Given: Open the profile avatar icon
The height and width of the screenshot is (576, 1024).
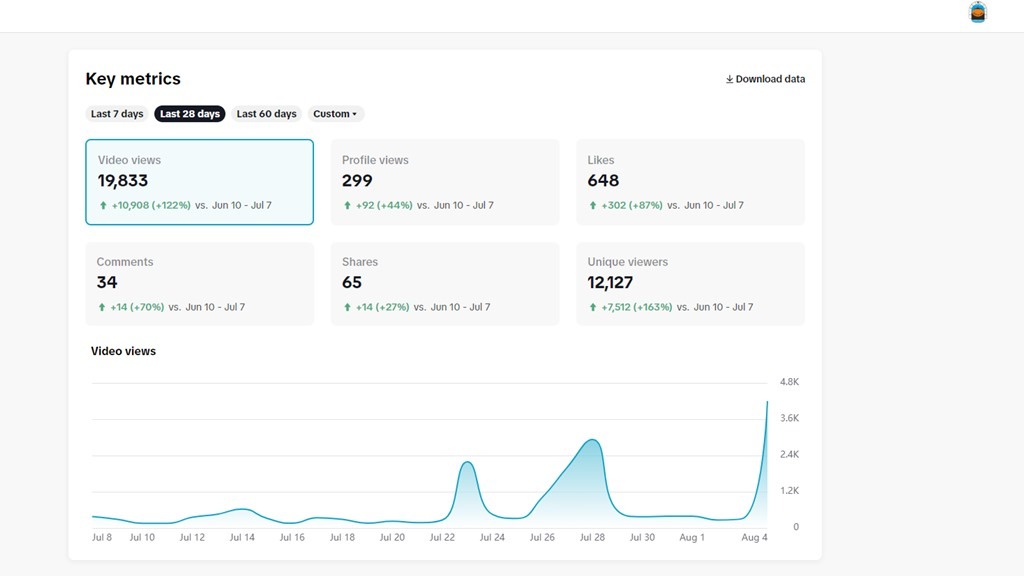Looking at the screenshot, I should tap(978, 13).
